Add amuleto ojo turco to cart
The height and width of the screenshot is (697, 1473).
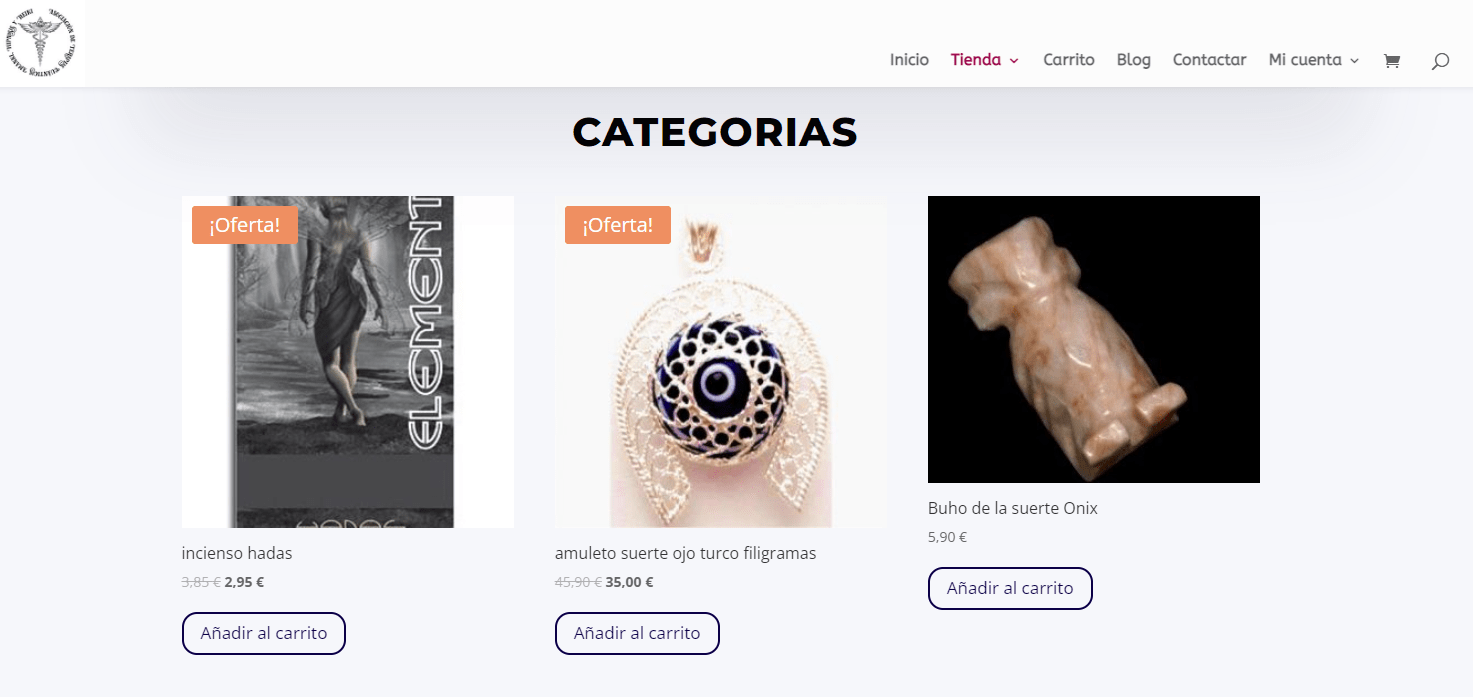[x=637, y=633]
